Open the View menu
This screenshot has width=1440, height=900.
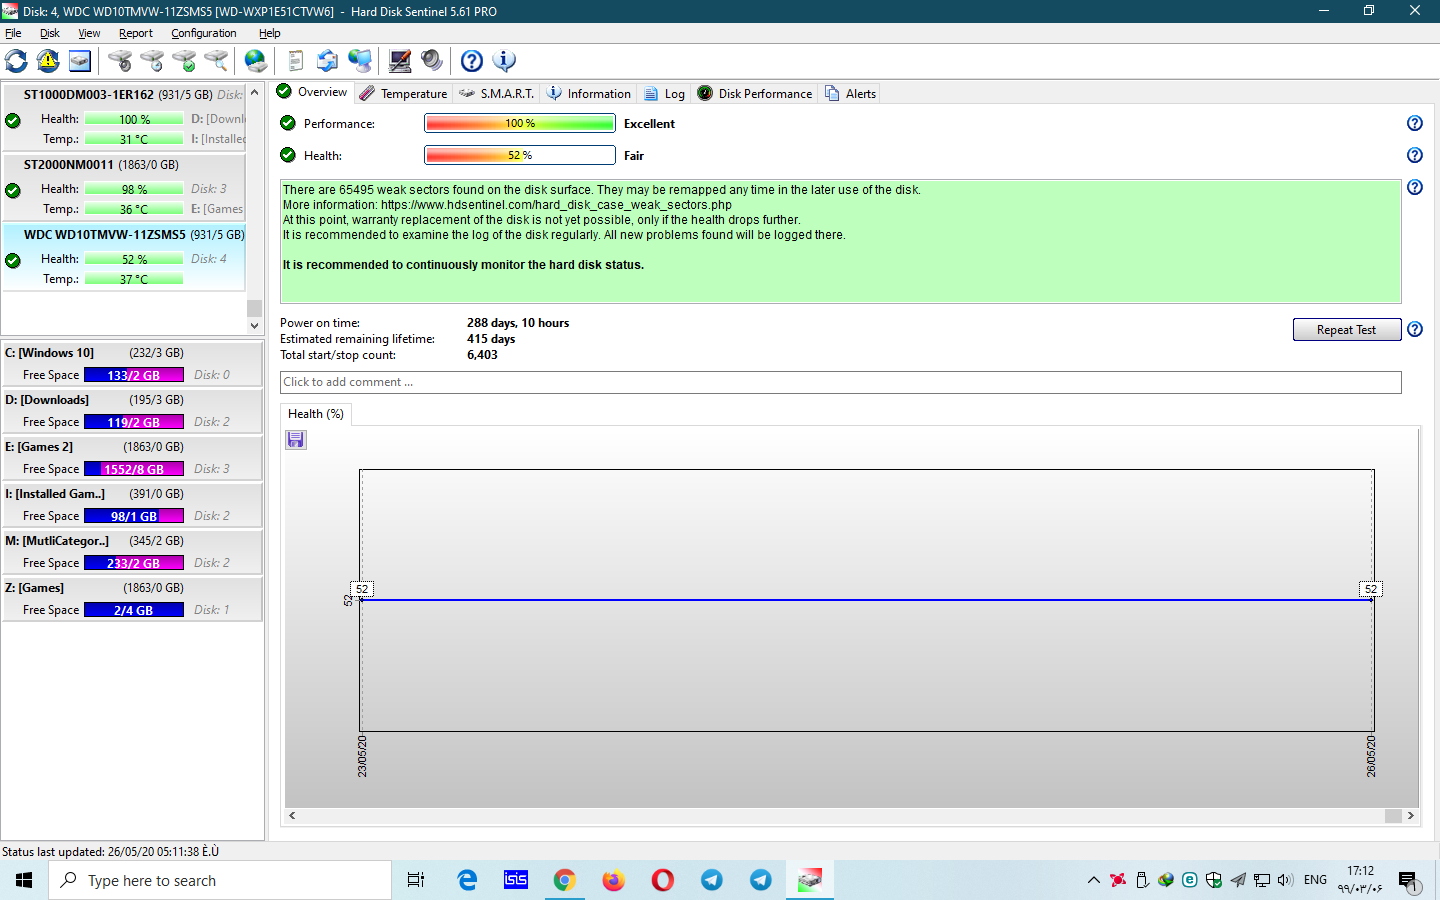pyautogui.click(x=89, y=33)
